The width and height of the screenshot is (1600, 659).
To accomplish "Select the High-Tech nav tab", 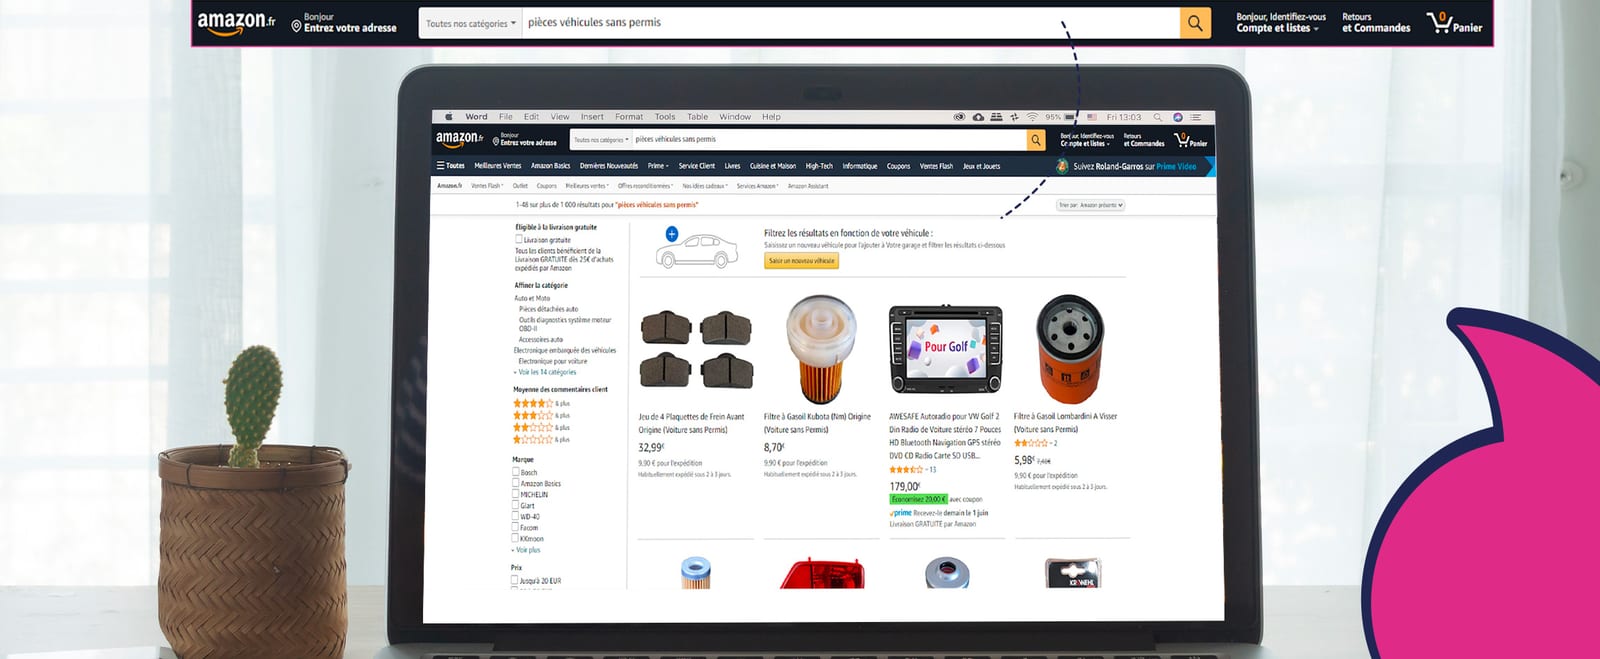I will tap(819, 166).
